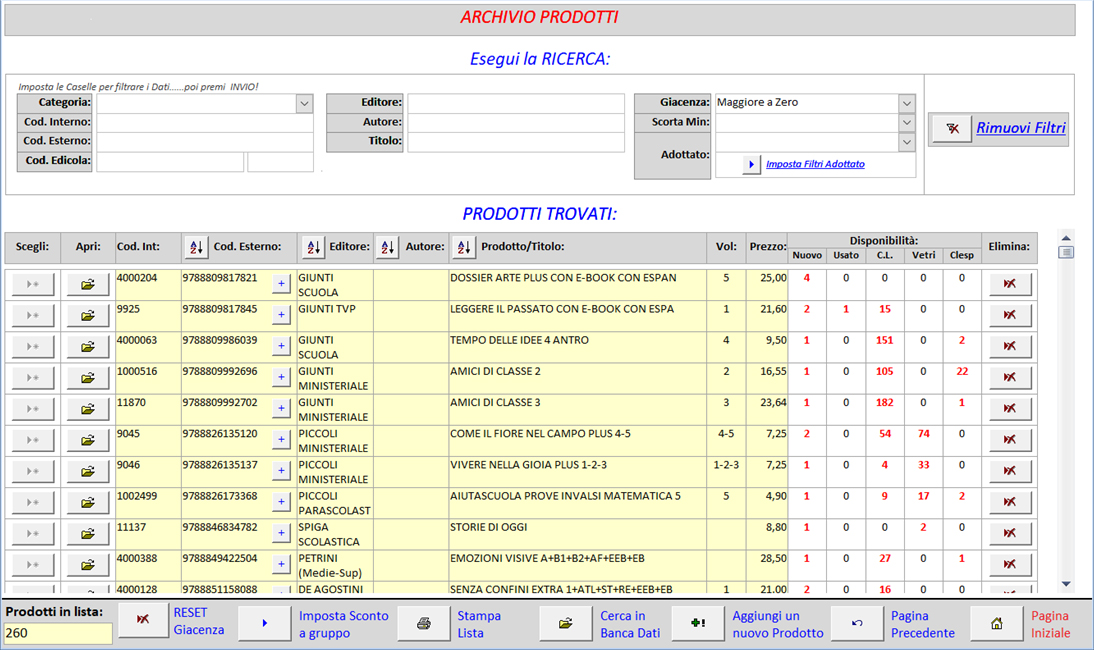Expand the Giacenza dropdown

906,103
